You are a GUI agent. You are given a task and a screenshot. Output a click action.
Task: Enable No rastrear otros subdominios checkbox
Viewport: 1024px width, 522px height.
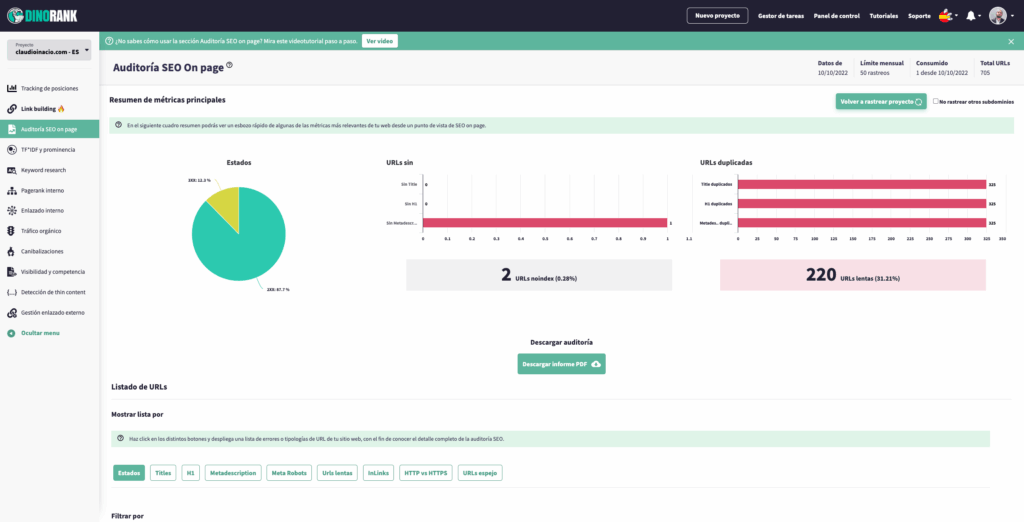point(936,101)
